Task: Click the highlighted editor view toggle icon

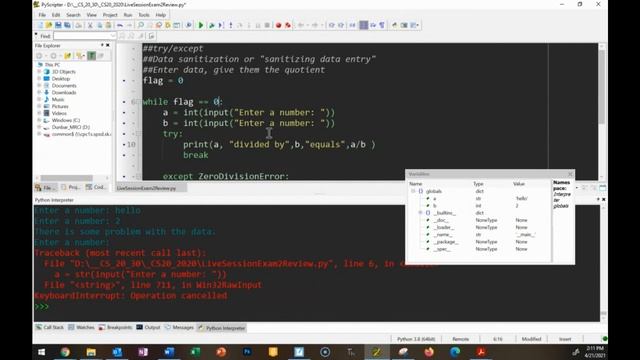Action: [363, 25]
